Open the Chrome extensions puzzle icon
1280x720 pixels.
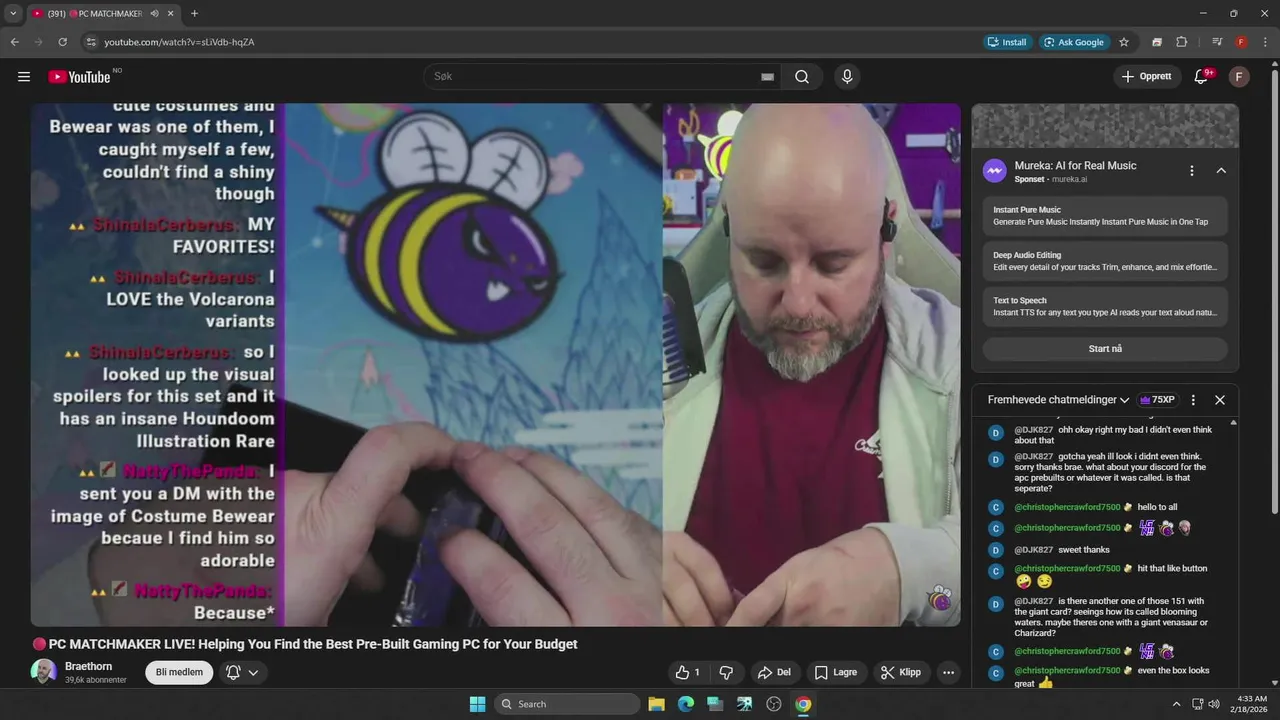tap(1181, 42)
